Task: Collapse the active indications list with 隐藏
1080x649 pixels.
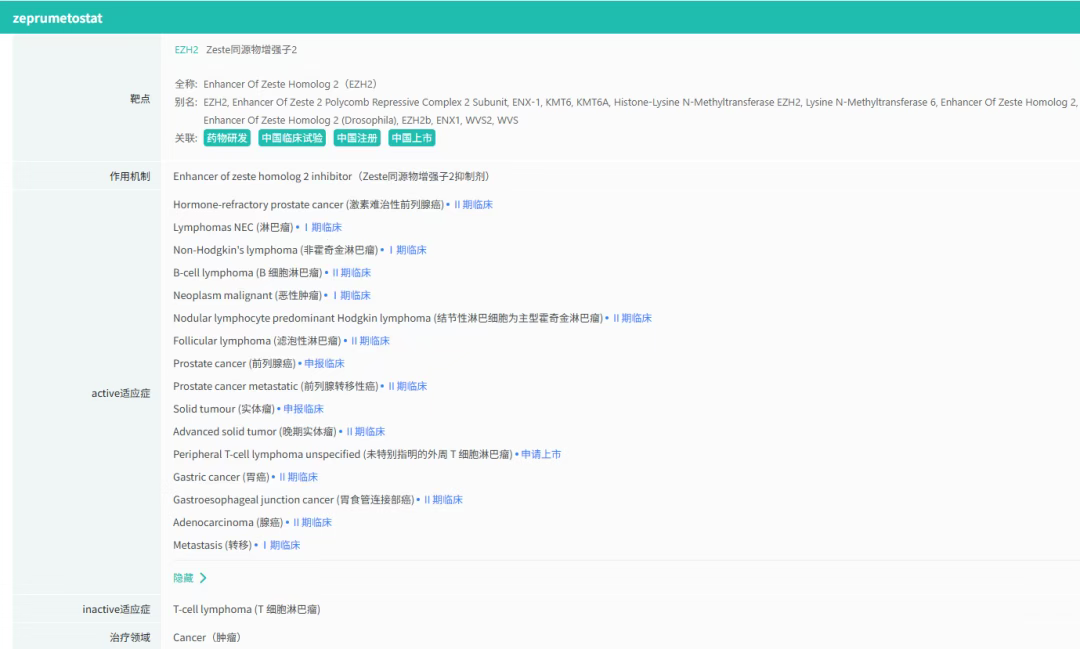Action: click(x=189, y=578)
